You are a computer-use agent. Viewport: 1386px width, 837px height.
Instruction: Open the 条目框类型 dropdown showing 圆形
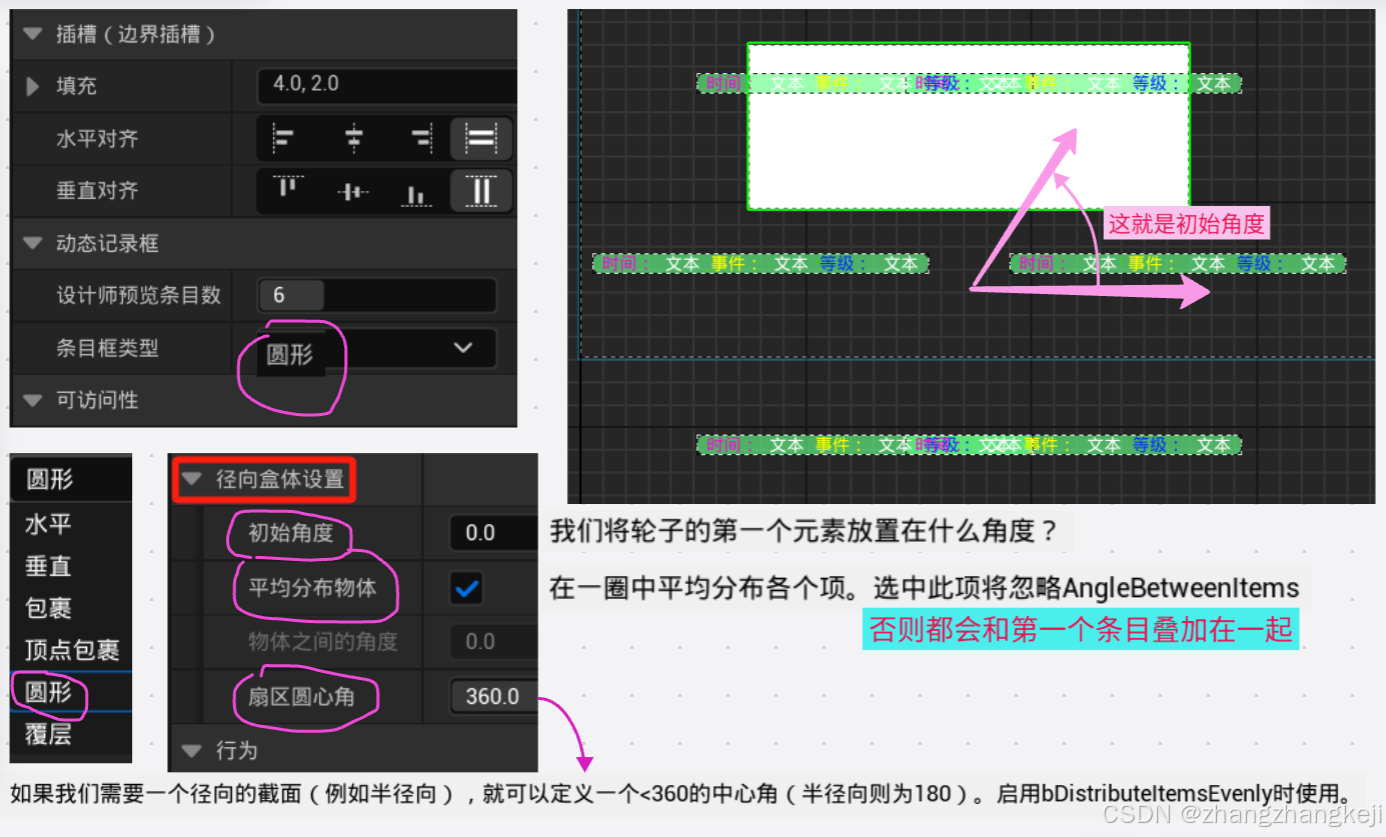tap(398, 348)
